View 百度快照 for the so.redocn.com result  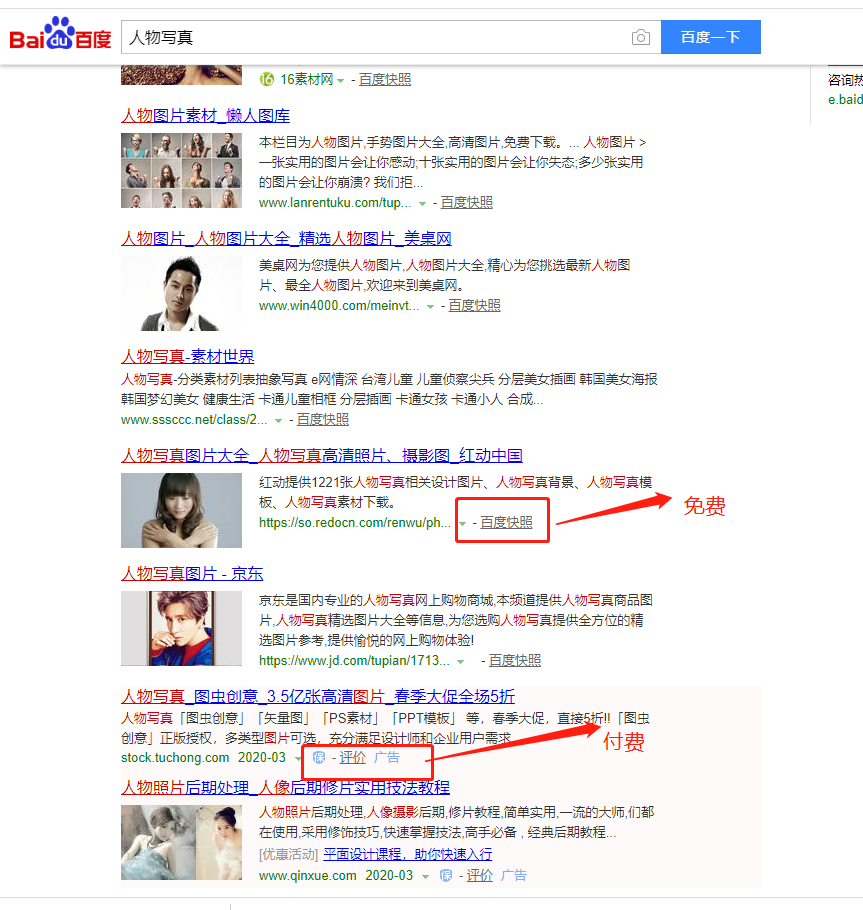pyautogui.click(x=506, y=522)
